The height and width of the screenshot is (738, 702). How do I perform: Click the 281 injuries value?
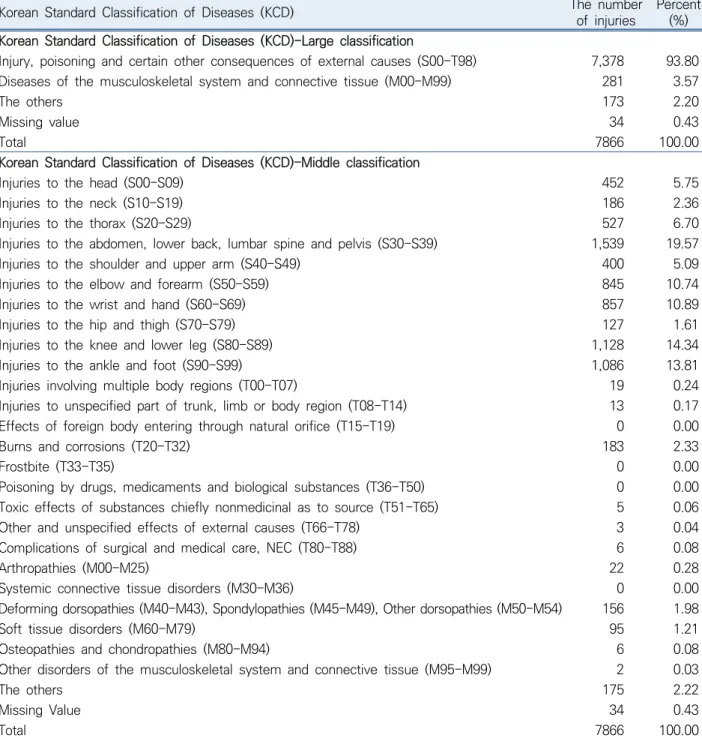613,81
